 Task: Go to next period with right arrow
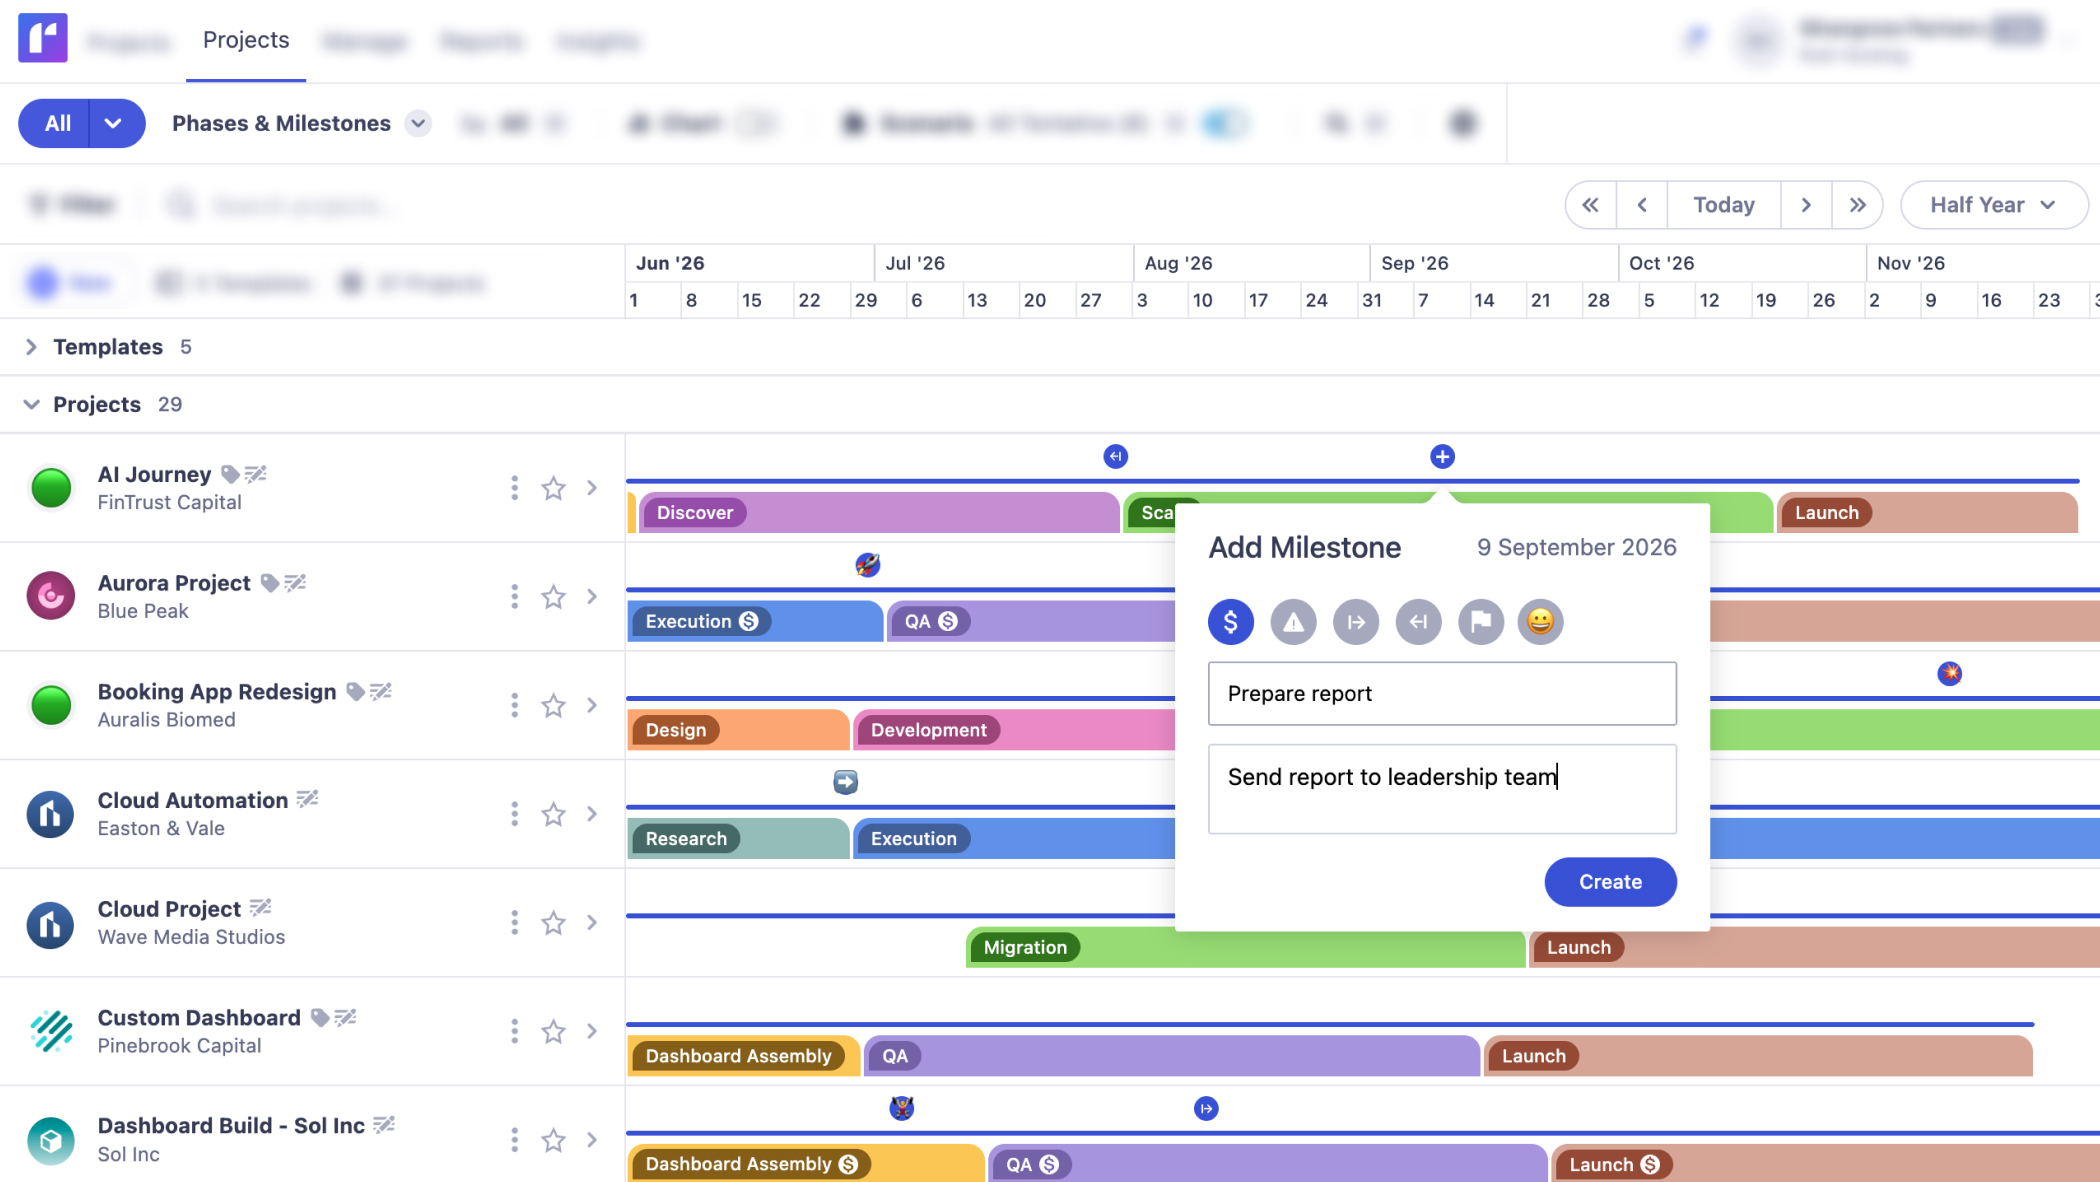click(1806, 205)
